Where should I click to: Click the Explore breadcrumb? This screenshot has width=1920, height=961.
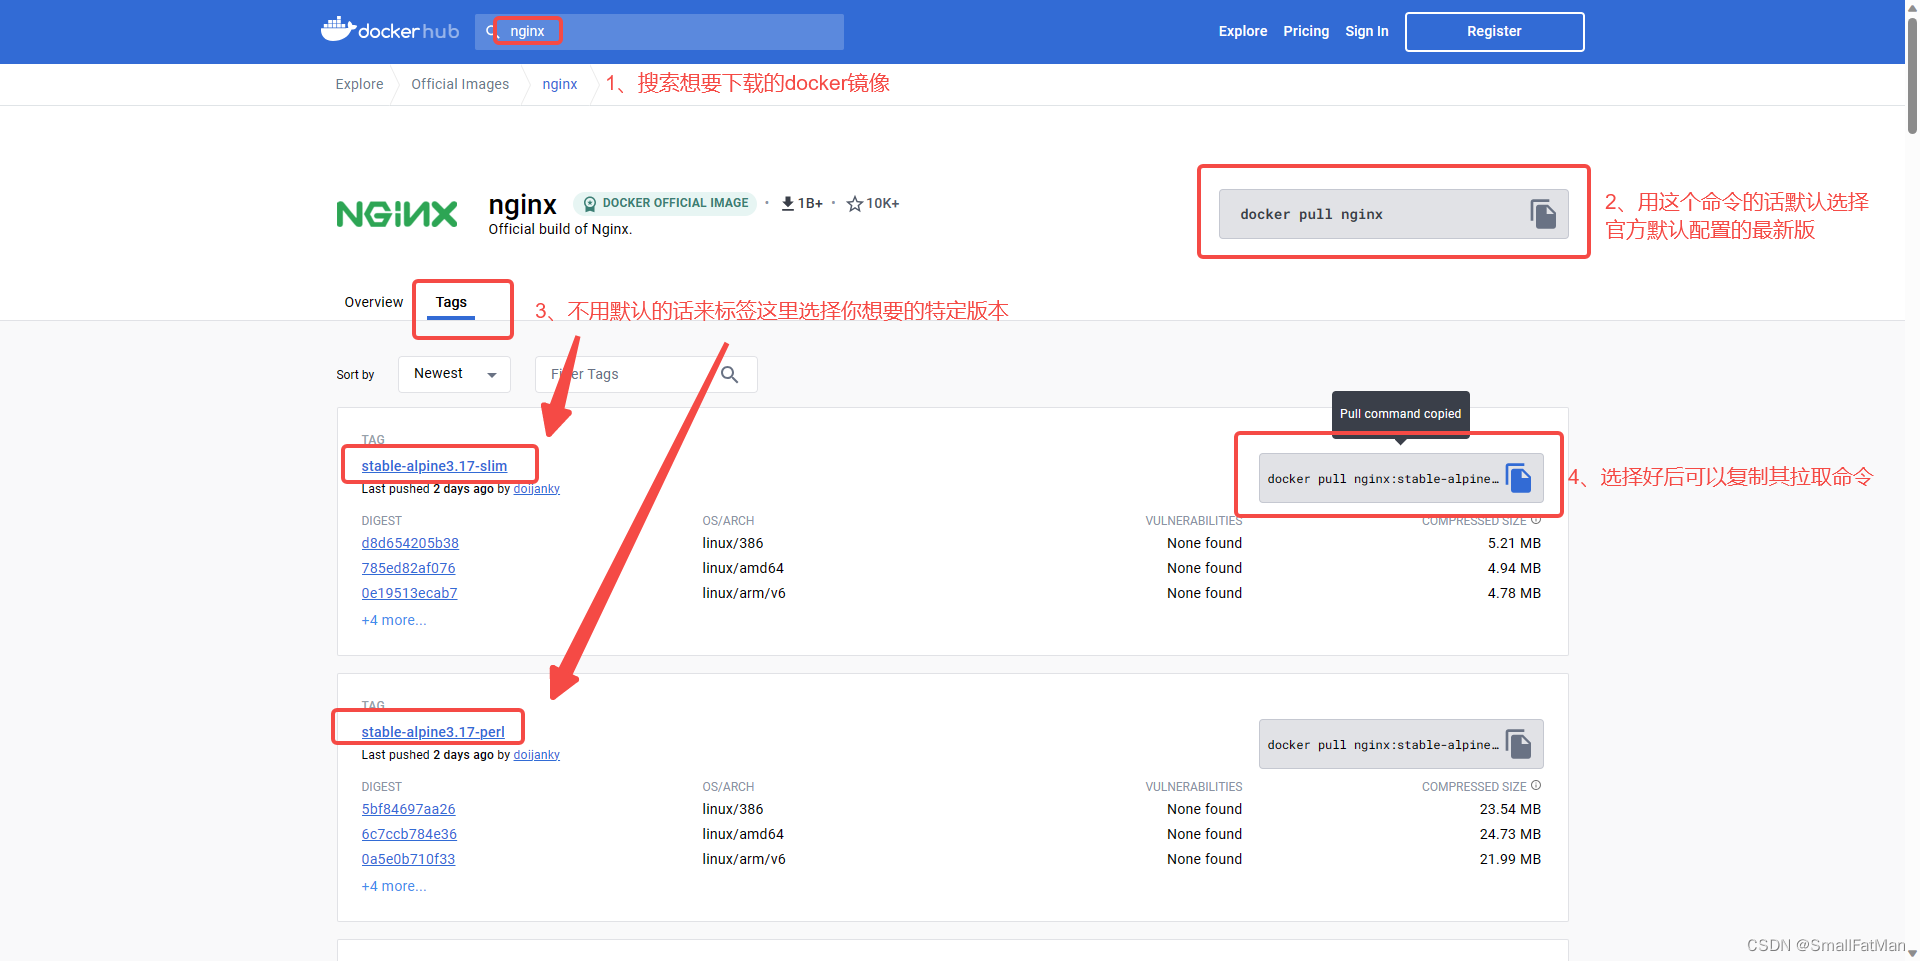[359, 84]
